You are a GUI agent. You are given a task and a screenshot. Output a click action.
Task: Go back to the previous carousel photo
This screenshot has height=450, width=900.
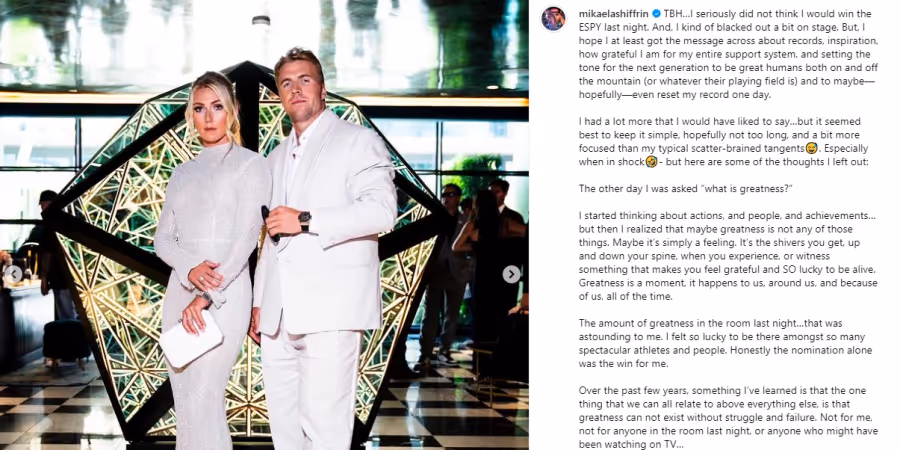click(x=13, y=274)
